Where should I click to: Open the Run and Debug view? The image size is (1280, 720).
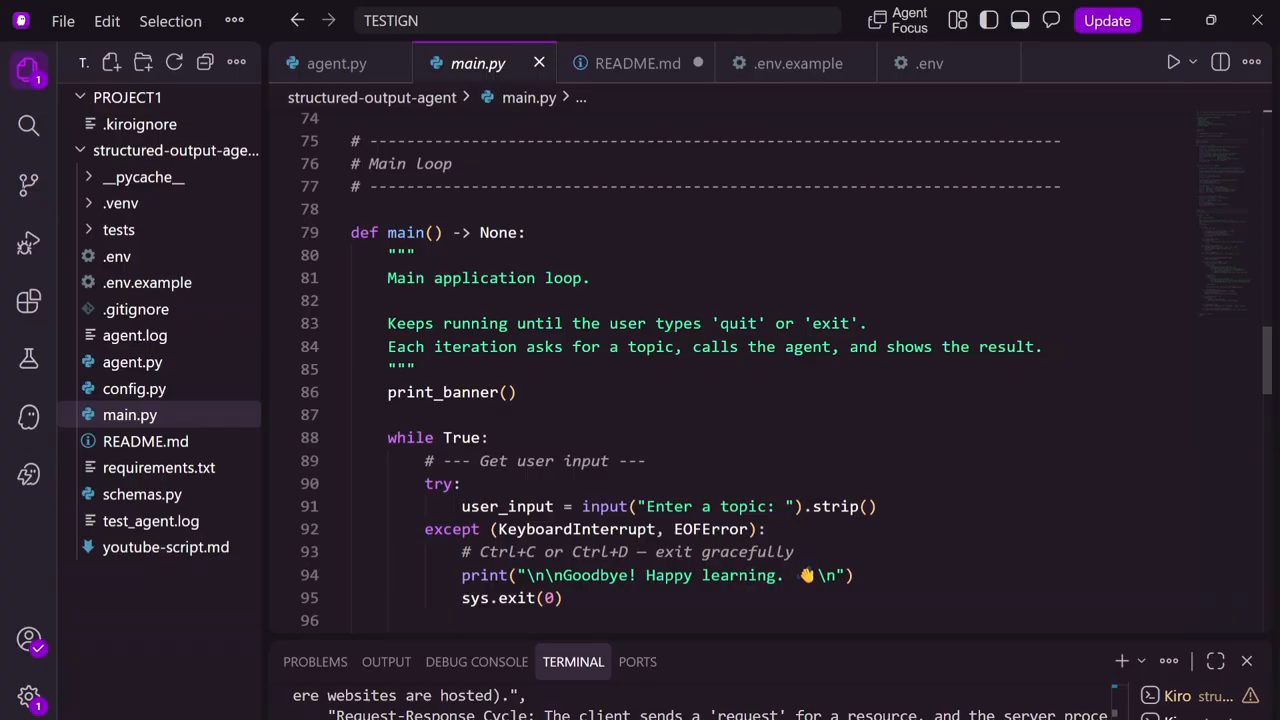pos(28,243)
